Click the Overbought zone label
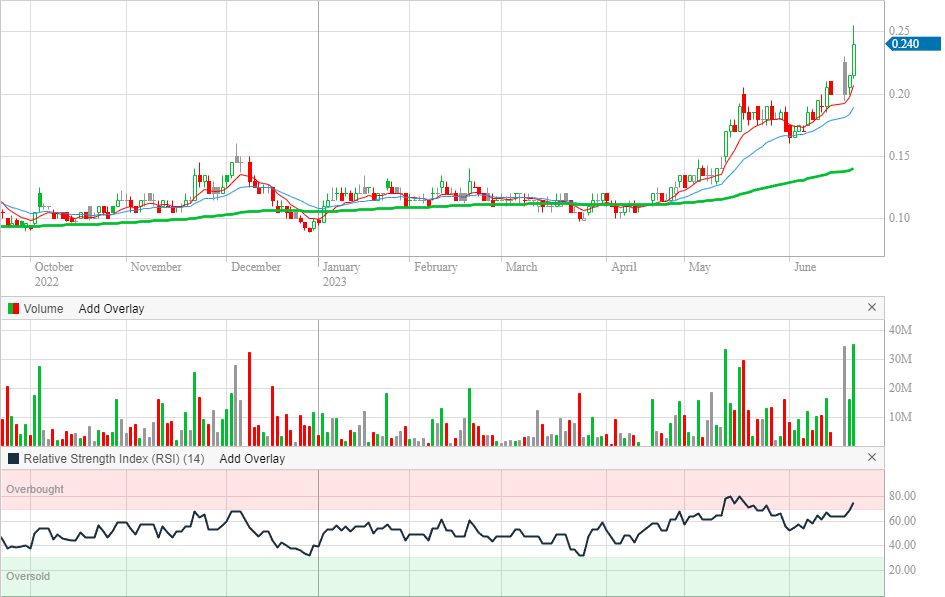This screenshot has height=597, width=945. pyautogui.click(x=35, y=490)
